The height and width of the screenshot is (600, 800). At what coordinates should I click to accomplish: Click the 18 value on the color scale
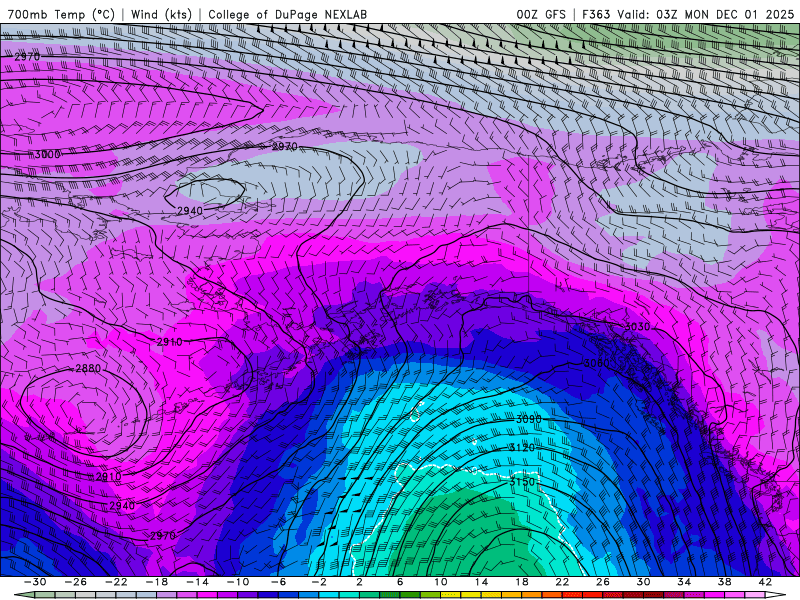(521, 582)
